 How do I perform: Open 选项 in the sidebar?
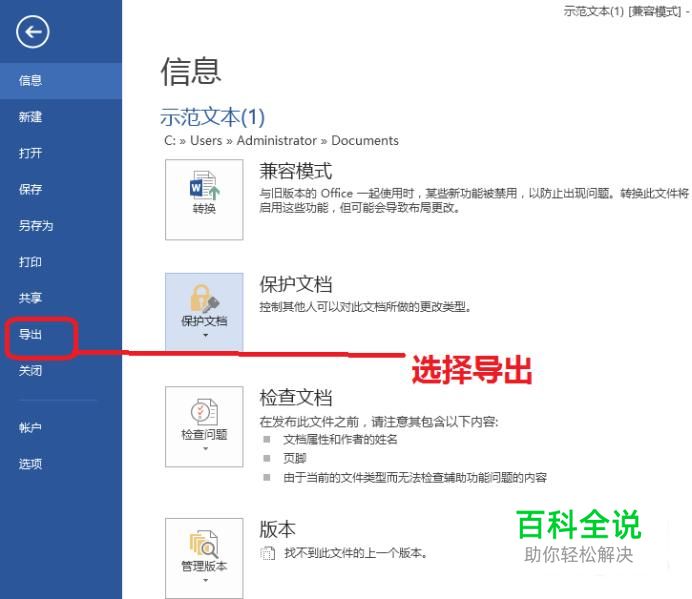(30, 463)
